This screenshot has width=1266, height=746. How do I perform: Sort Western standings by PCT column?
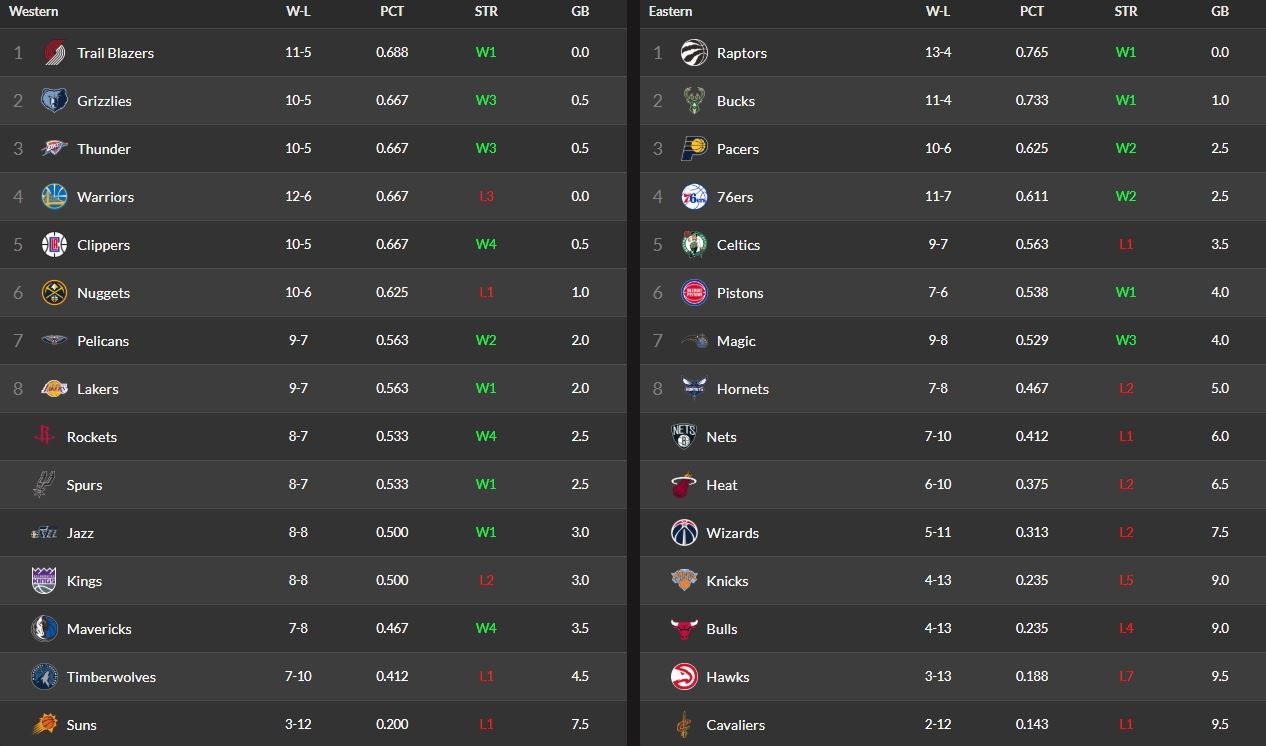tap(392, 12)
